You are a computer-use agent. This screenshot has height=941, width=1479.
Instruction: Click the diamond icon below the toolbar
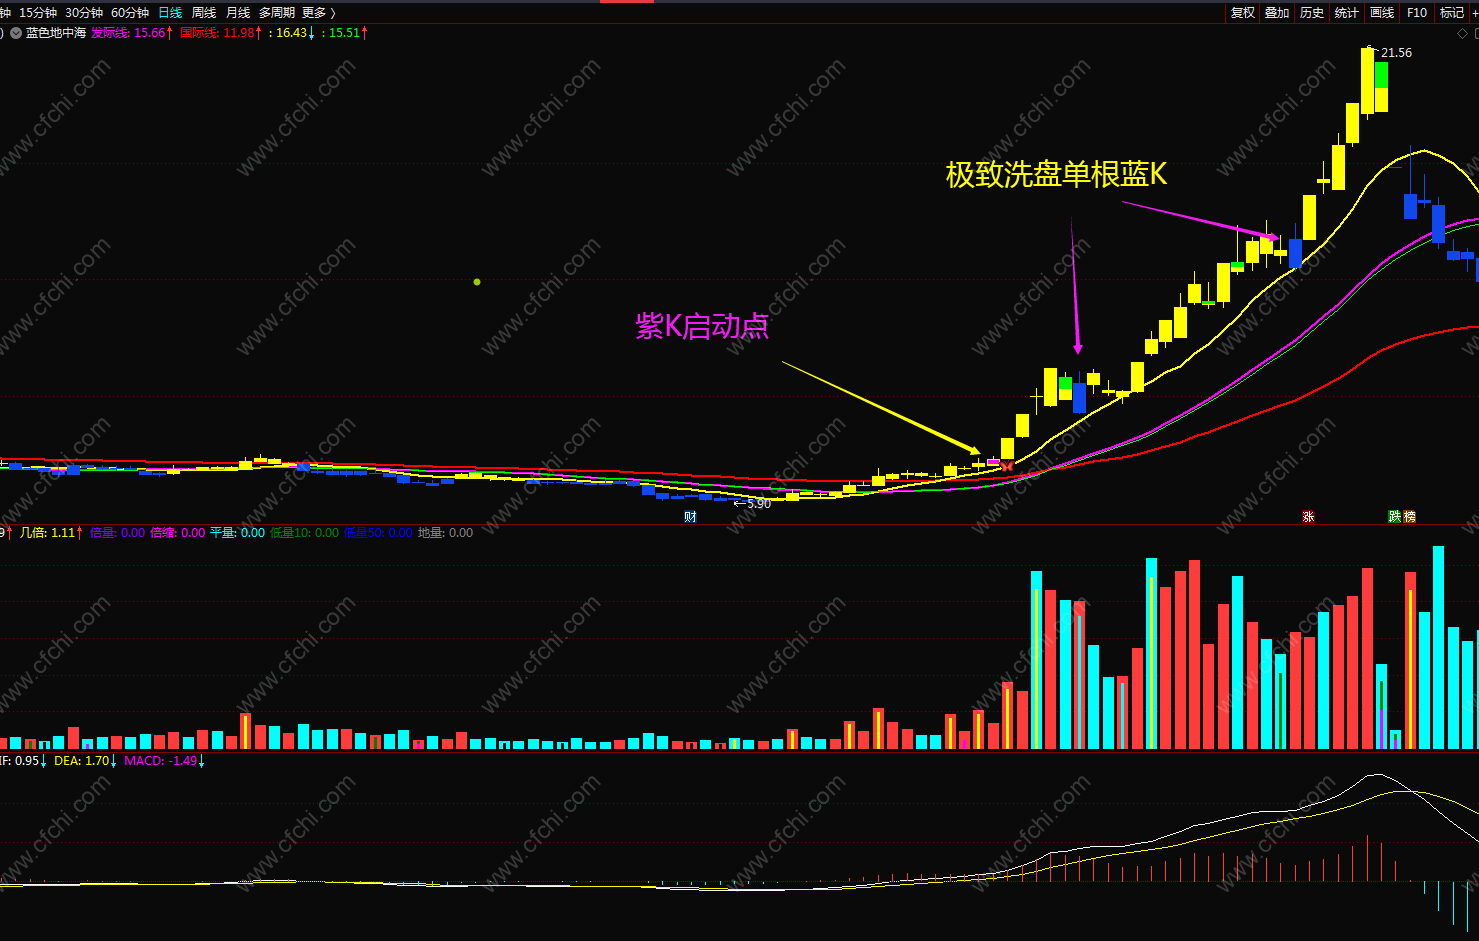[1463, 33]
